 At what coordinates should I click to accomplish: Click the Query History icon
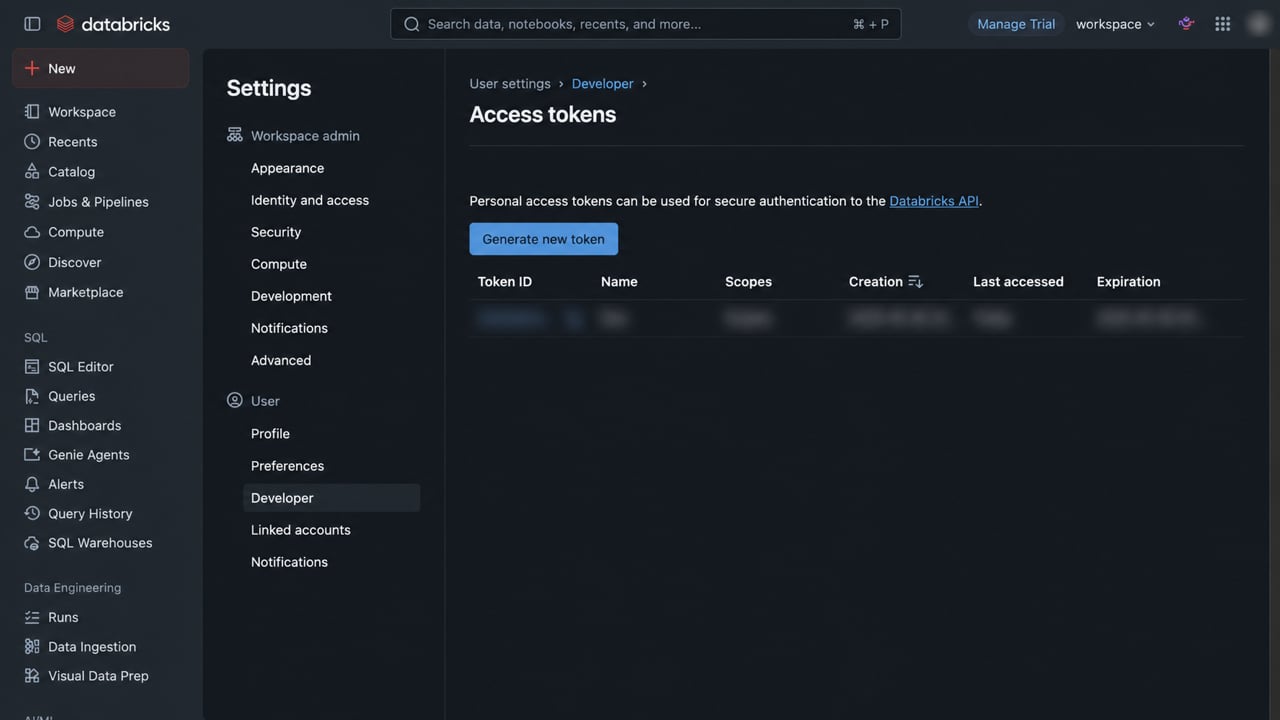tap(32, 513)
